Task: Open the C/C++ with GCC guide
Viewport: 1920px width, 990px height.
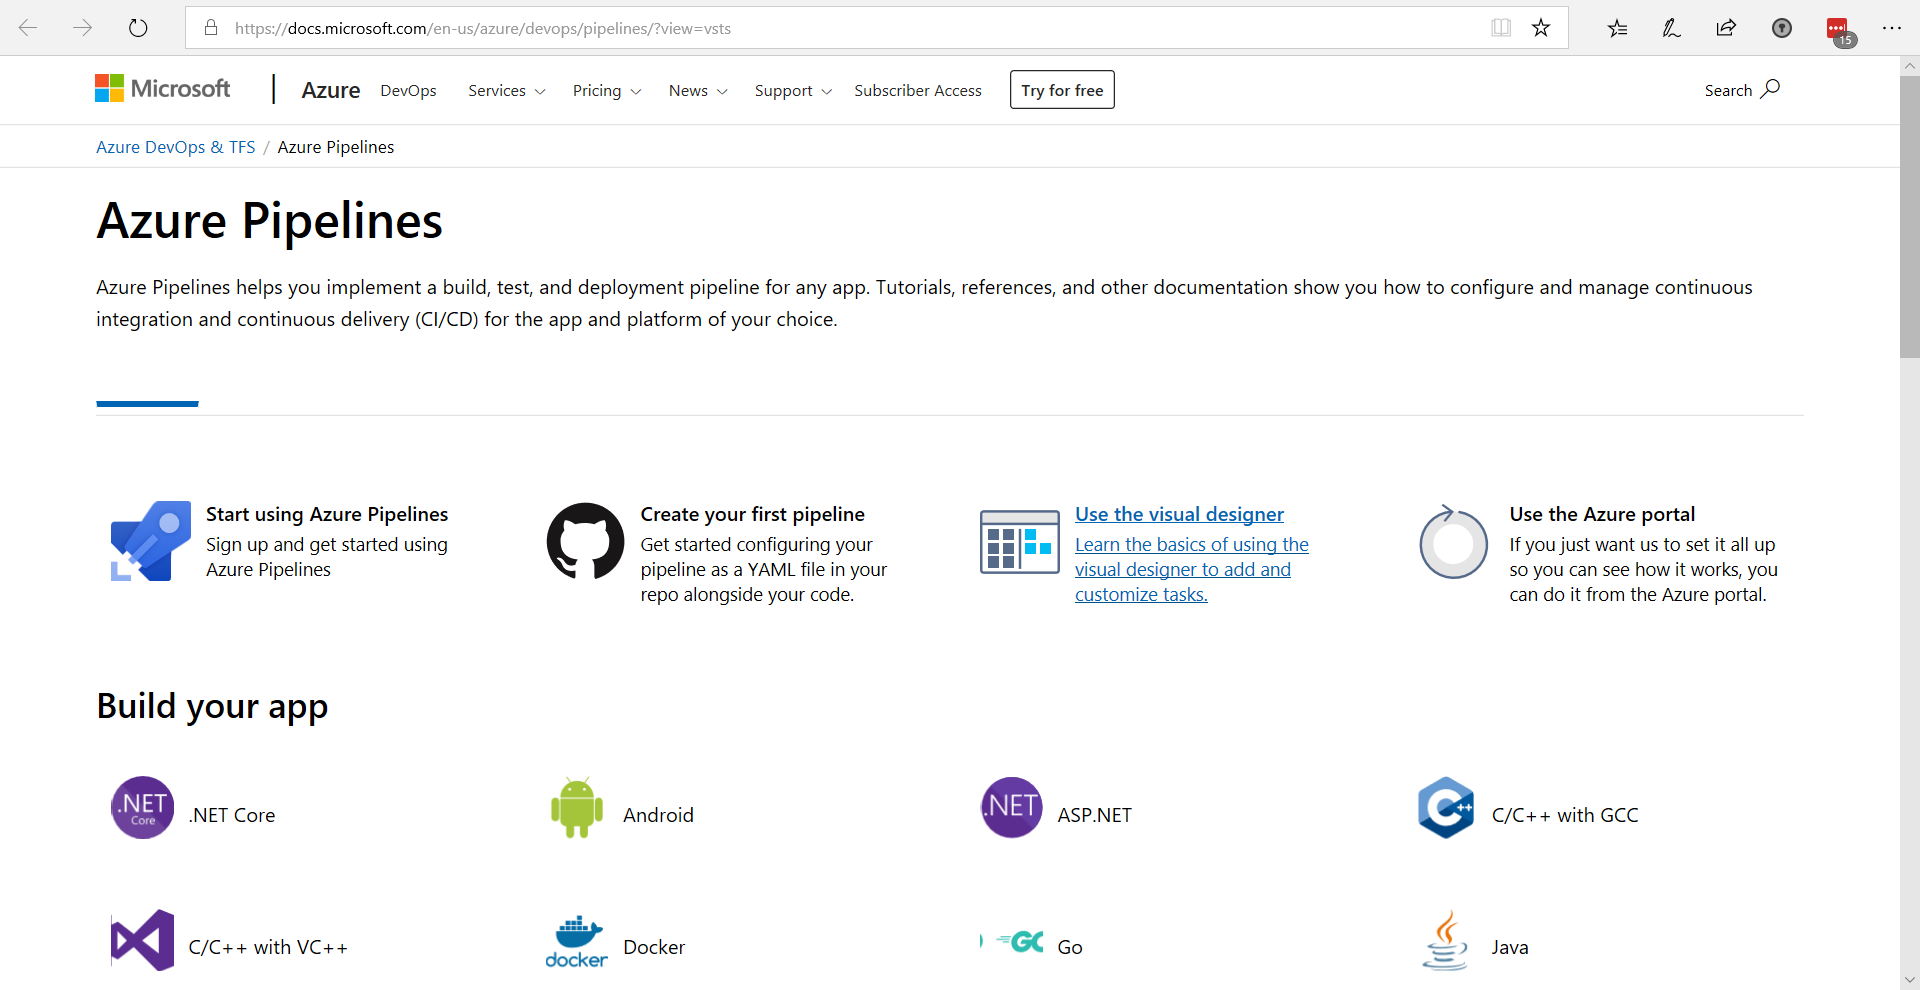Action: click(x=1565, y=815)
